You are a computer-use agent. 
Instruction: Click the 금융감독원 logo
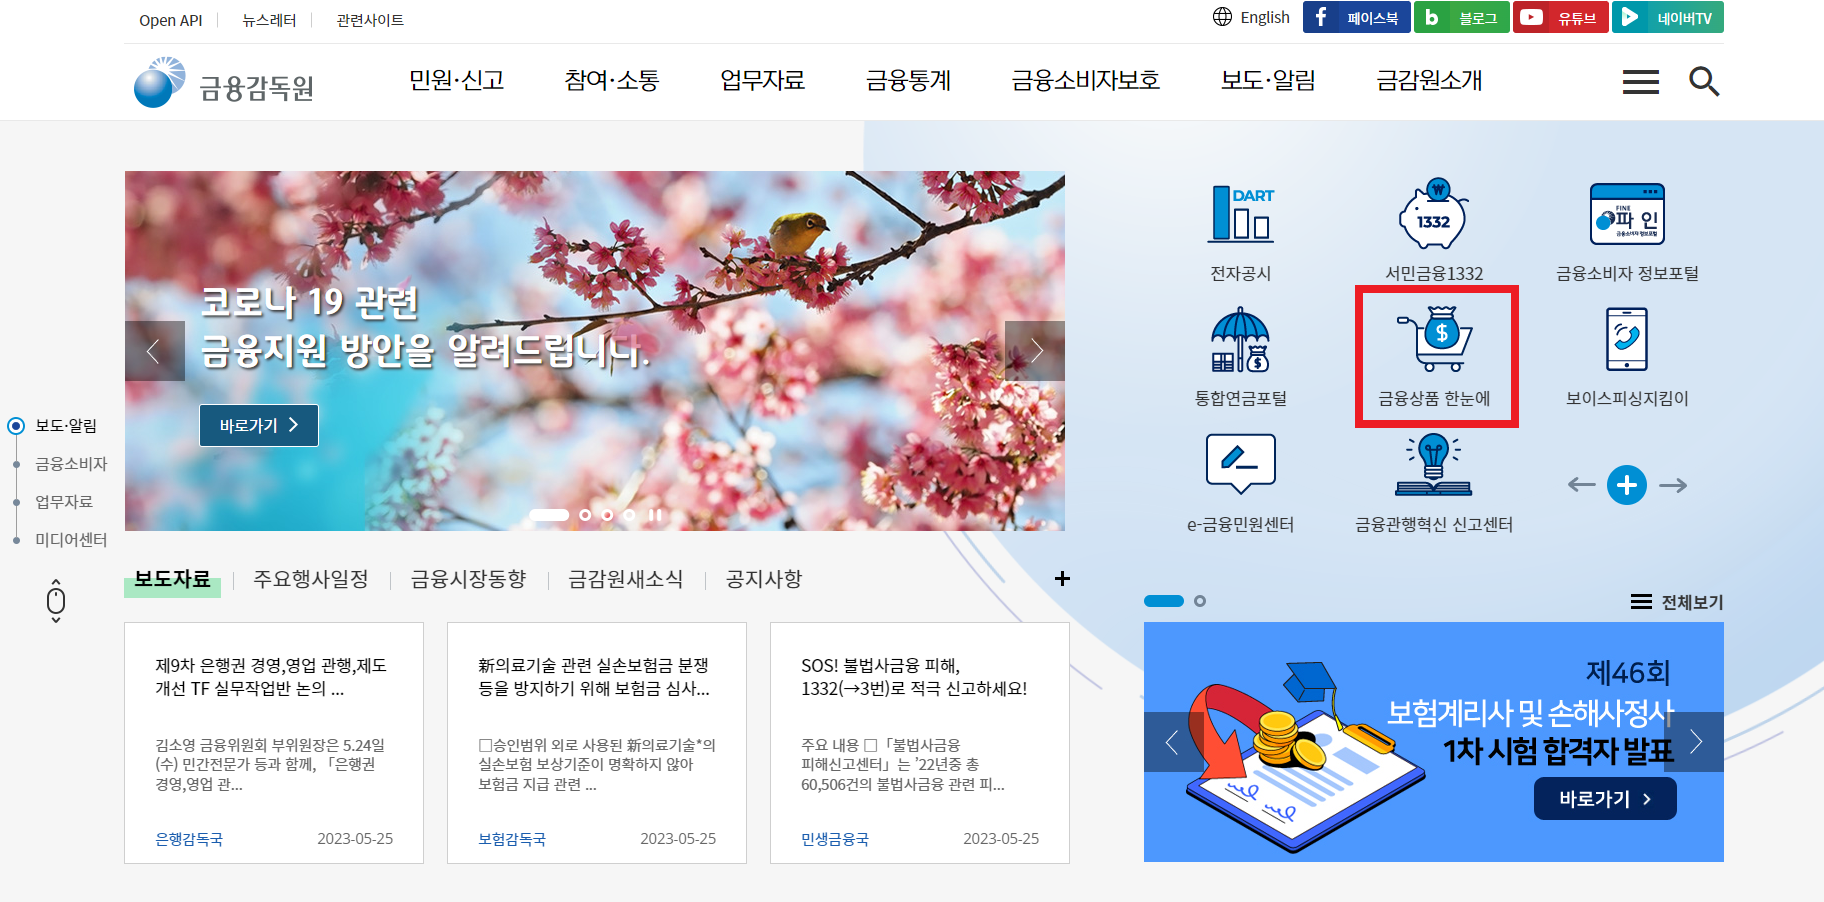(x=224, y=82)
